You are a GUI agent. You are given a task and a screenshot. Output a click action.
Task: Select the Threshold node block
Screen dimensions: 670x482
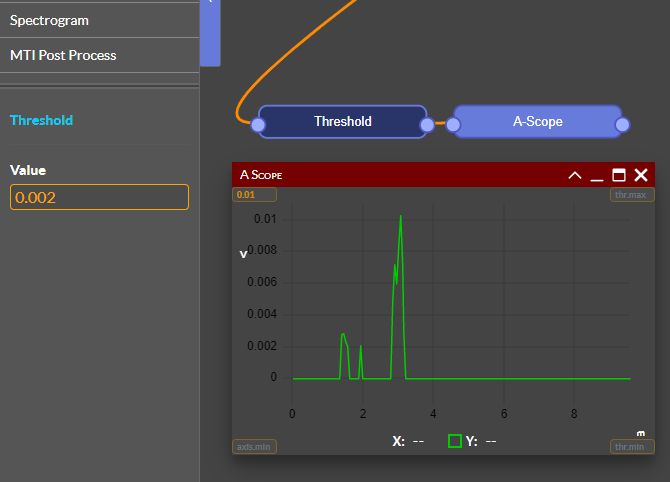(342, 122)
